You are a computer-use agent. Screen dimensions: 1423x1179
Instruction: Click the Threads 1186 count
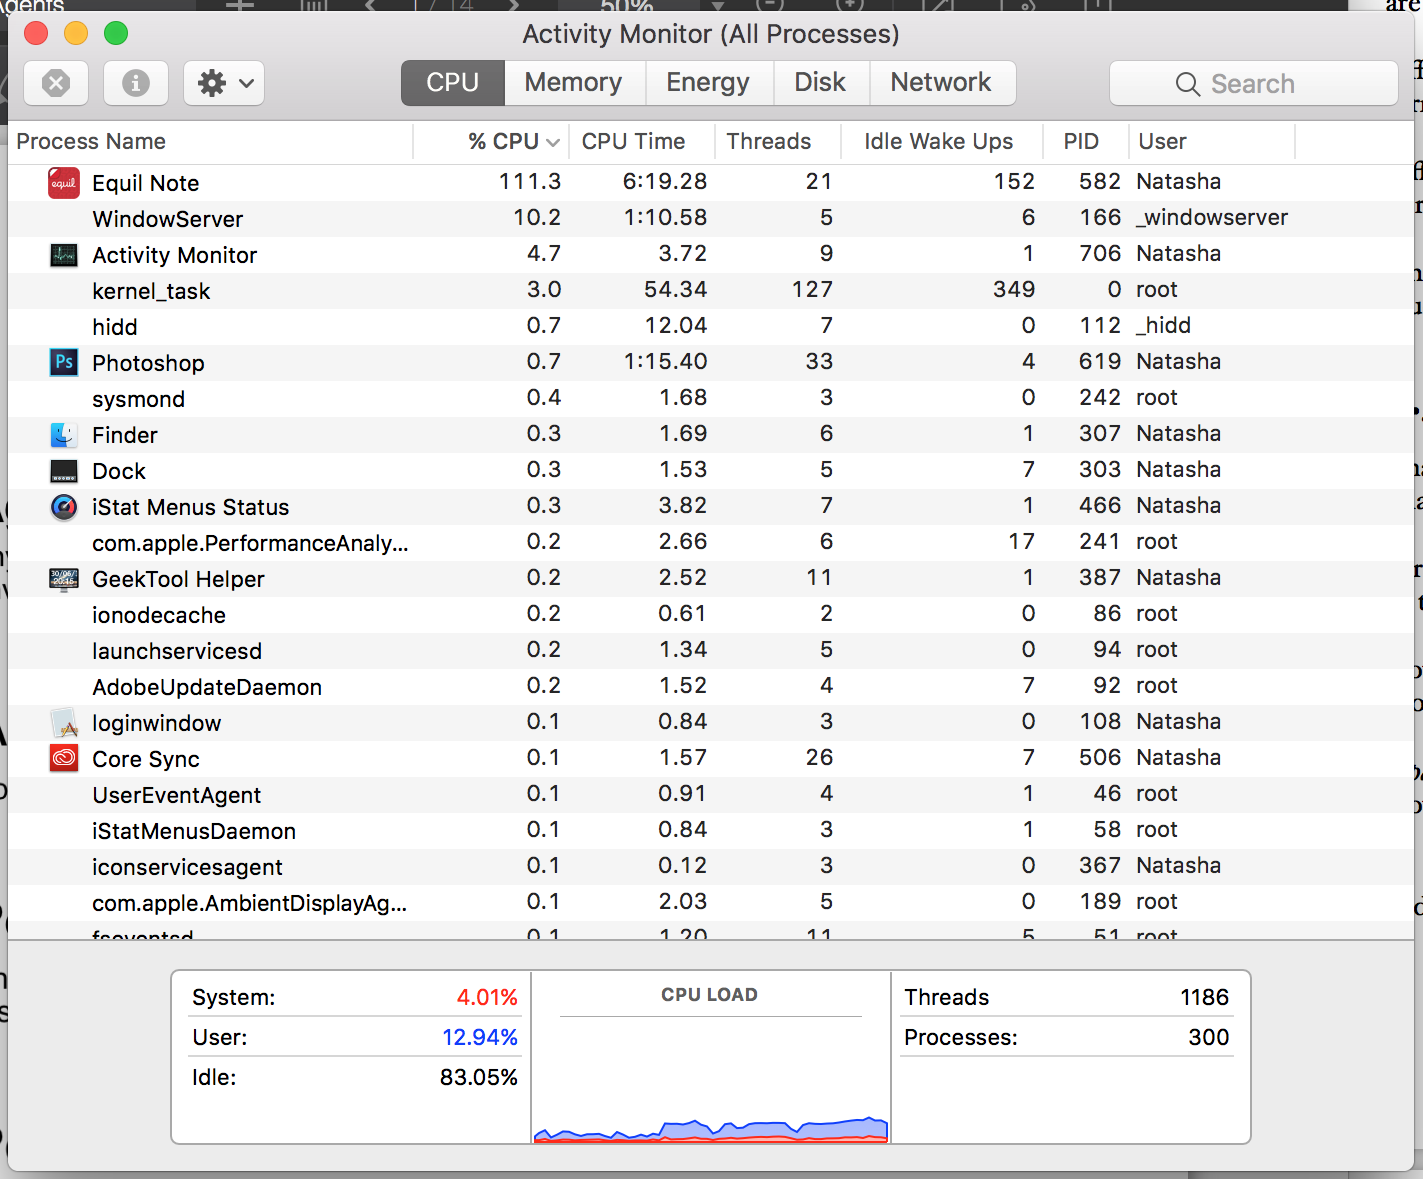coord(1205,998)
